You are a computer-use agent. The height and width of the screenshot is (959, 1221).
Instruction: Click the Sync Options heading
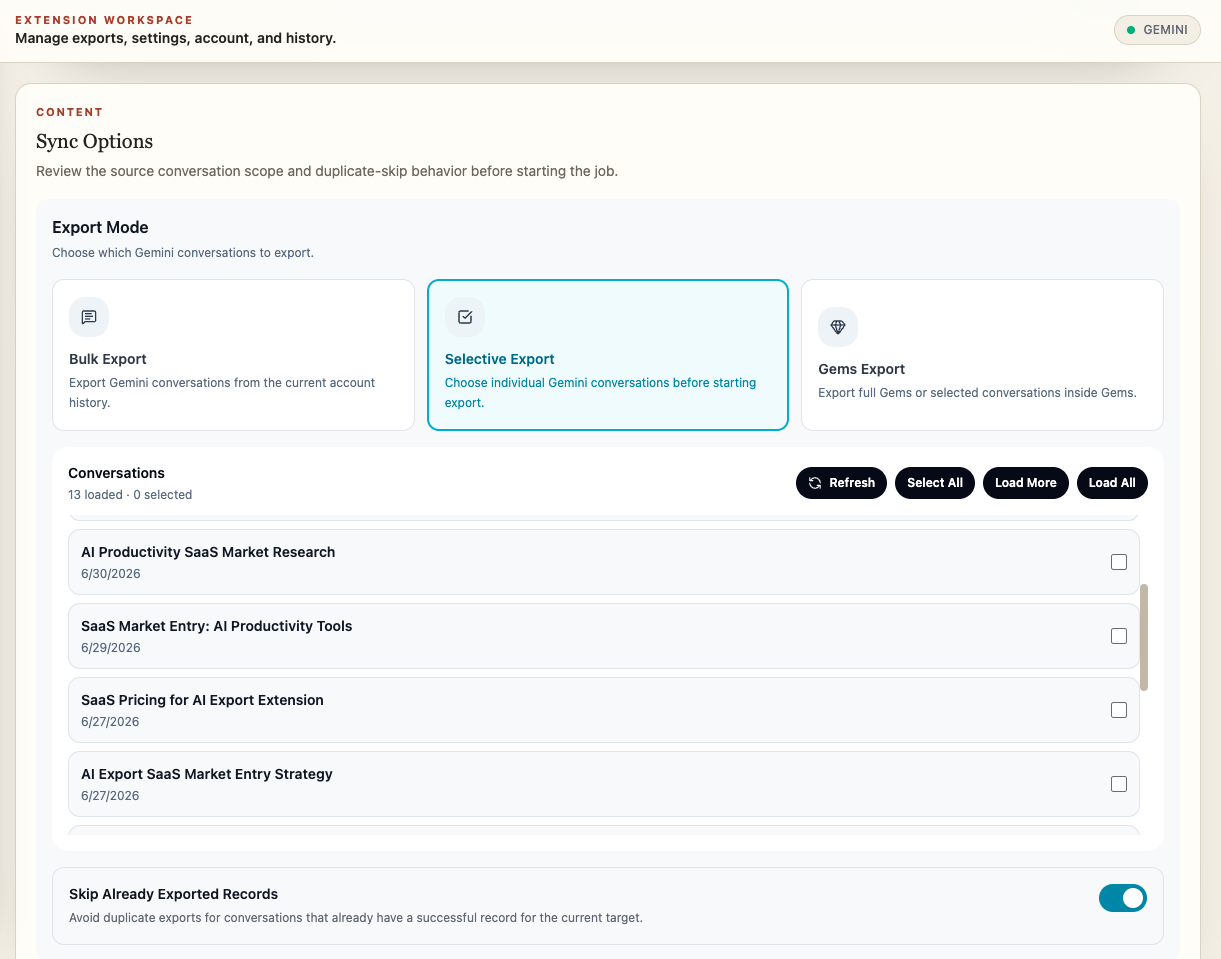coord(94,141)
